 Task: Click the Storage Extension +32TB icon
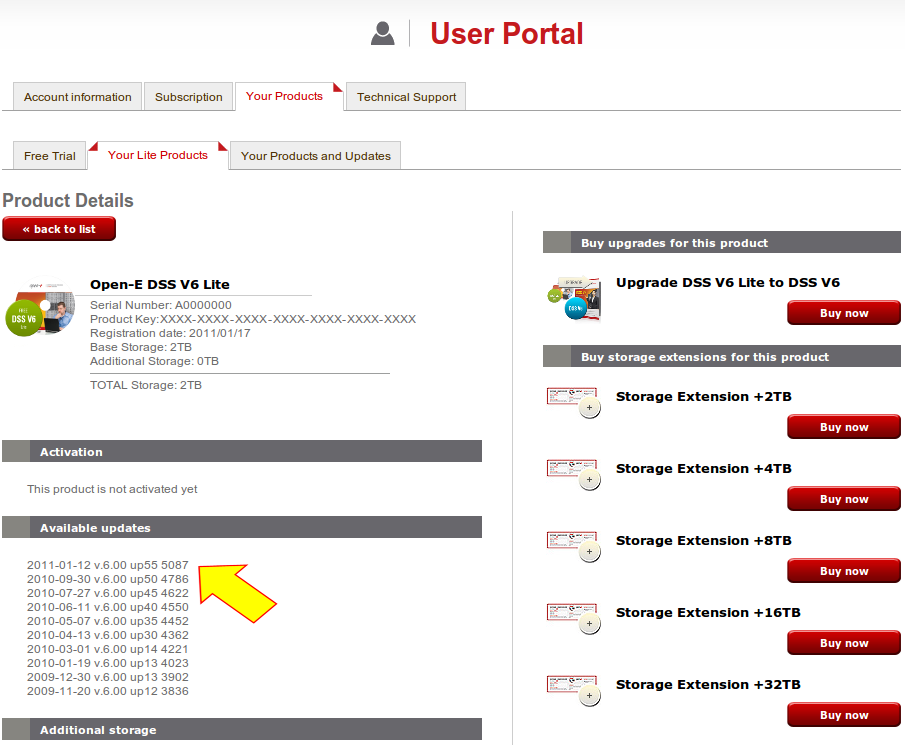pyautogui.click(x=574, y=691)
